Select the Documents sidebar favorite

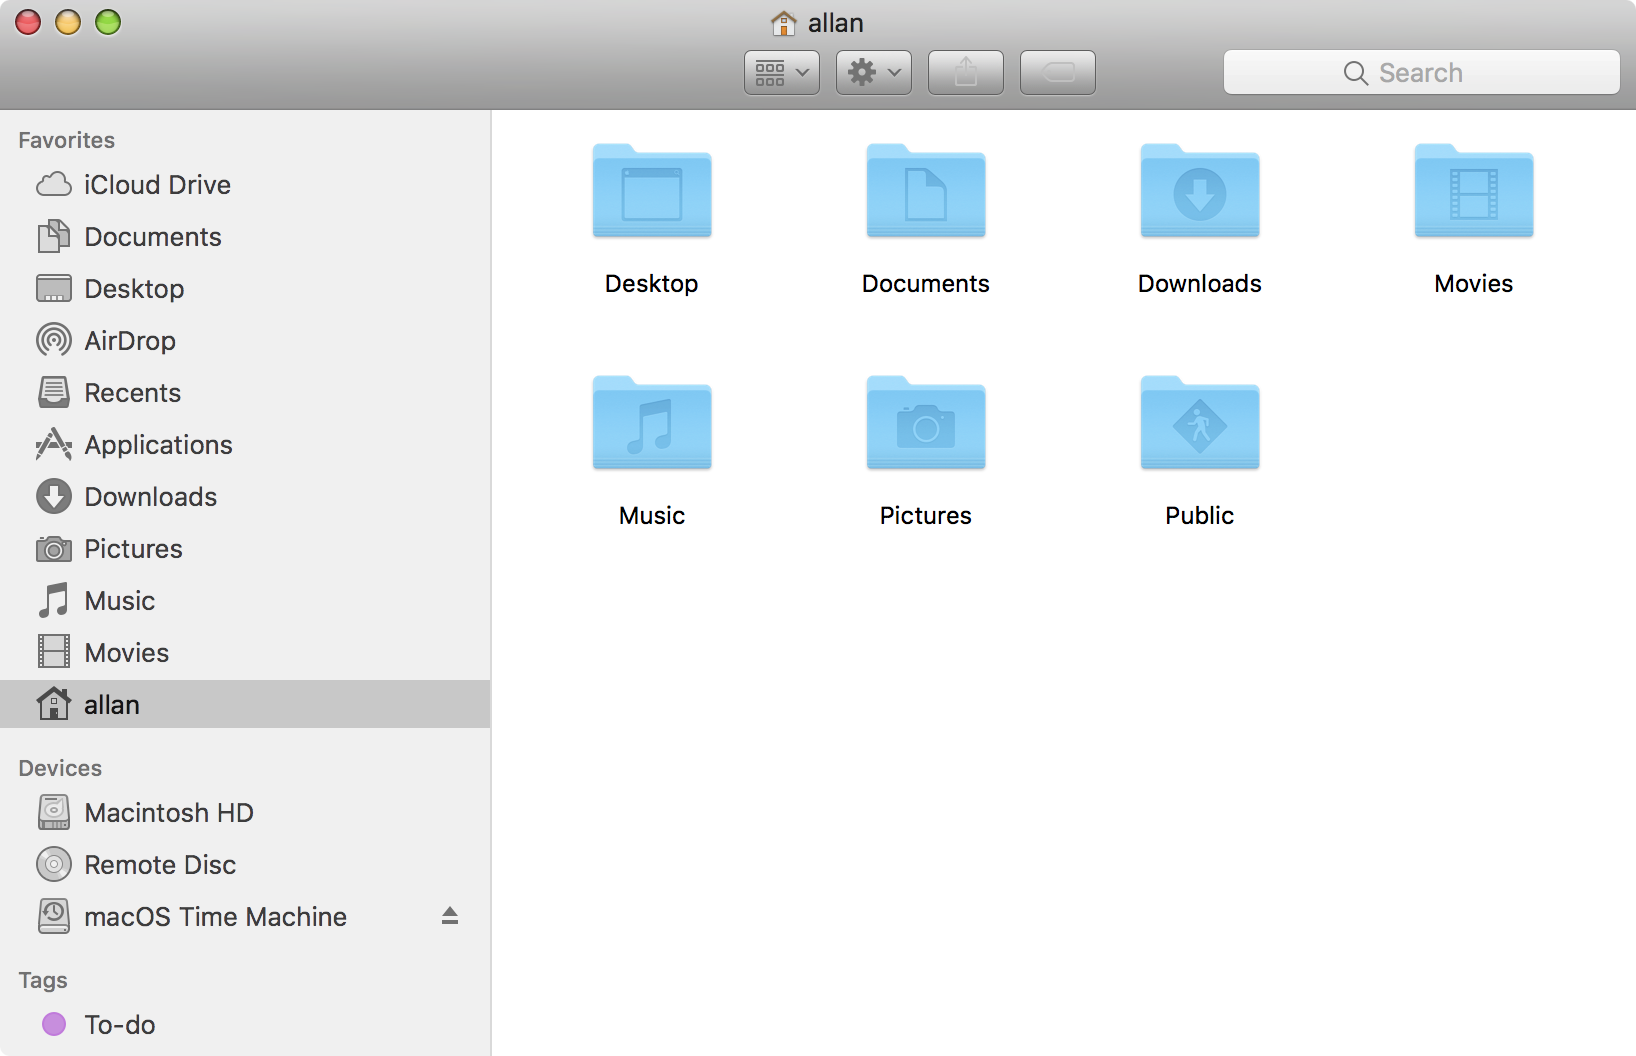(245, 237)
